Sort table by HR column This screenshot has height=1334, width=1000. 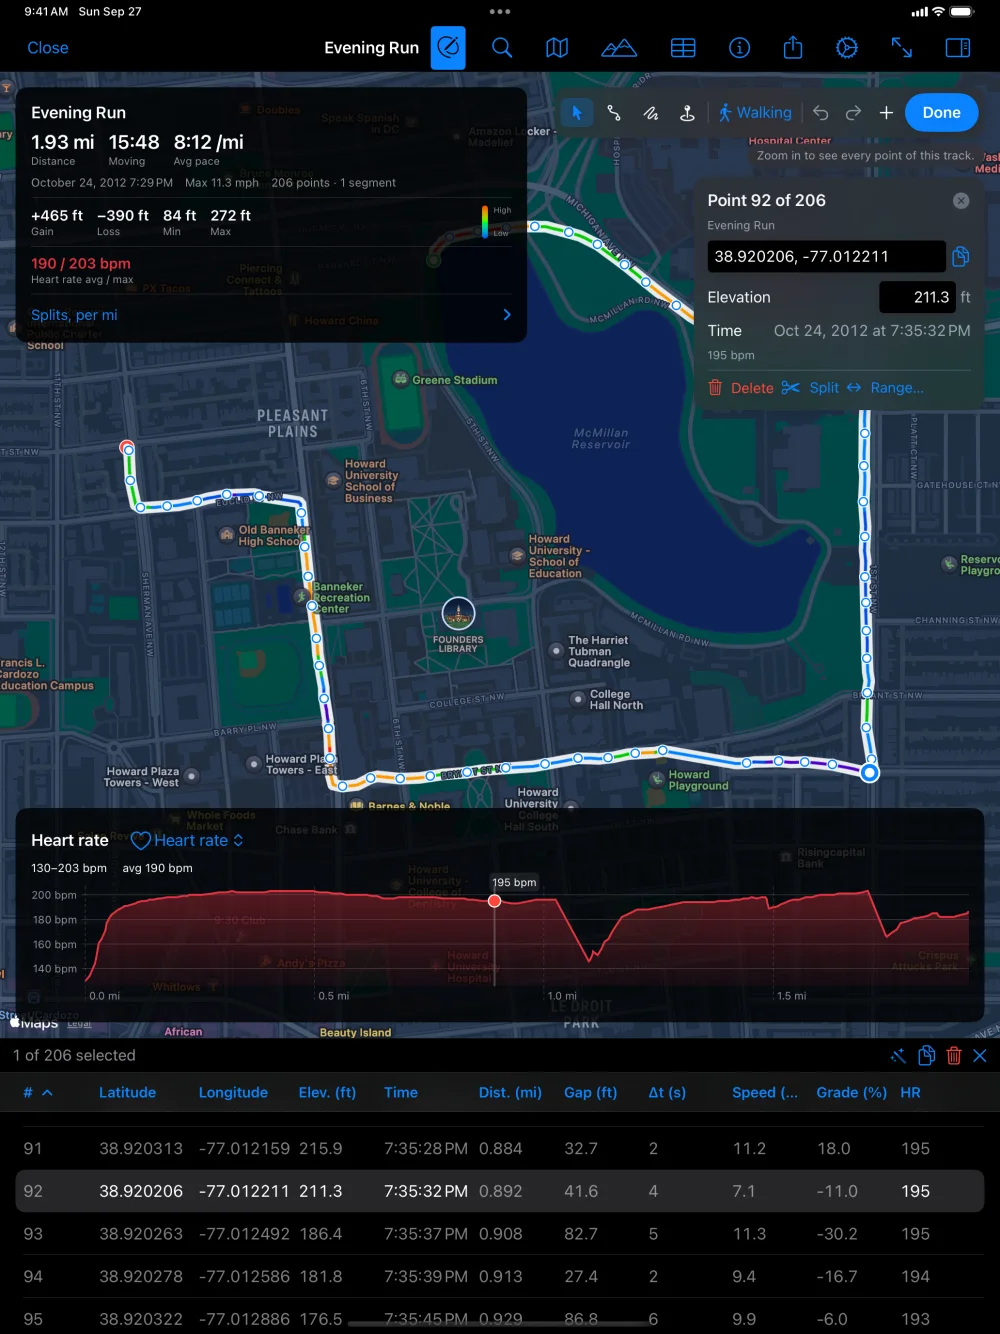click(910, 1093)
